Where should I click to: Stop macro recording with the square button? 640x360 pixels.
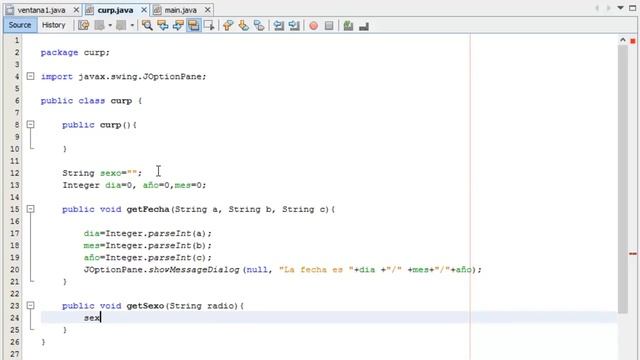pos(329,26)
